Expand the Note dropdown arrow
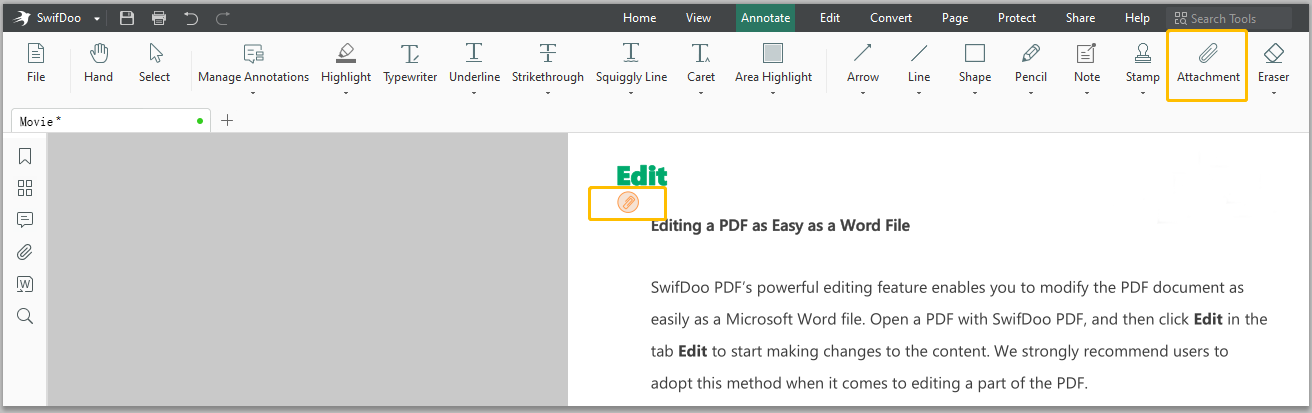 (1087, 93)
